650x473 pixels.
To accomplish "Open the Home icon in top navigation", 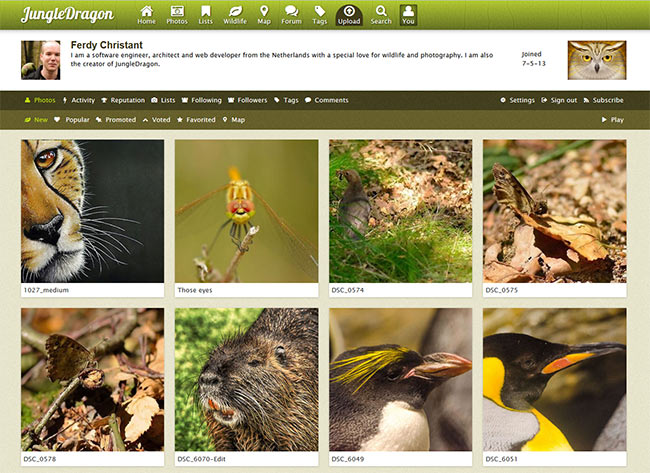I will pos(146,15).
